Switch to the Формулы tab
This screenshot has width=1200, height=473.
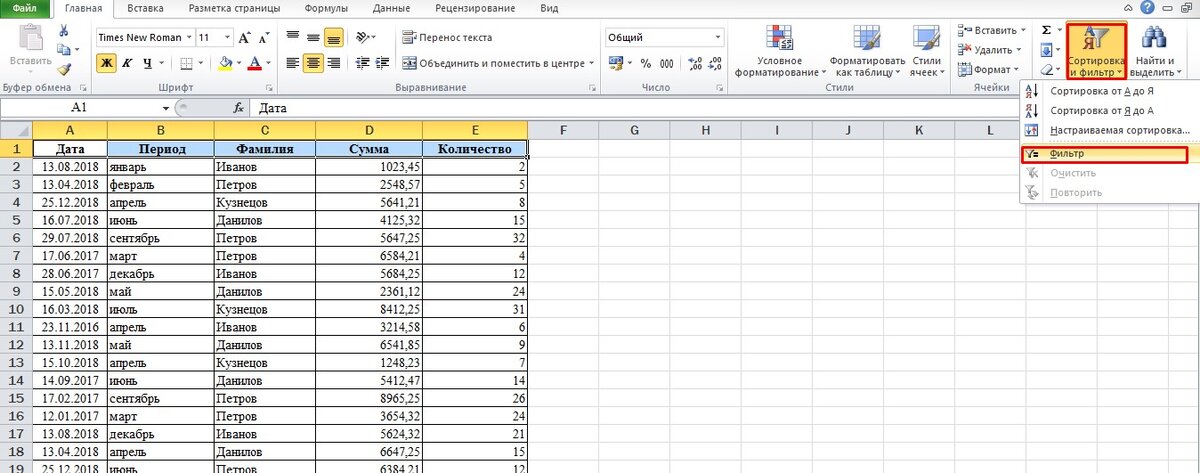[327, 8]
